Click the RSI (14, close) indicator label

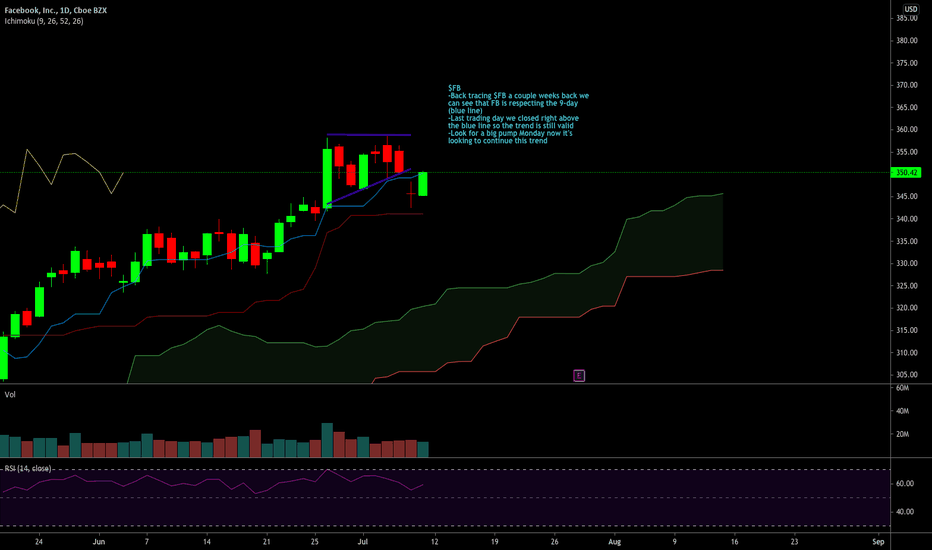27,469
